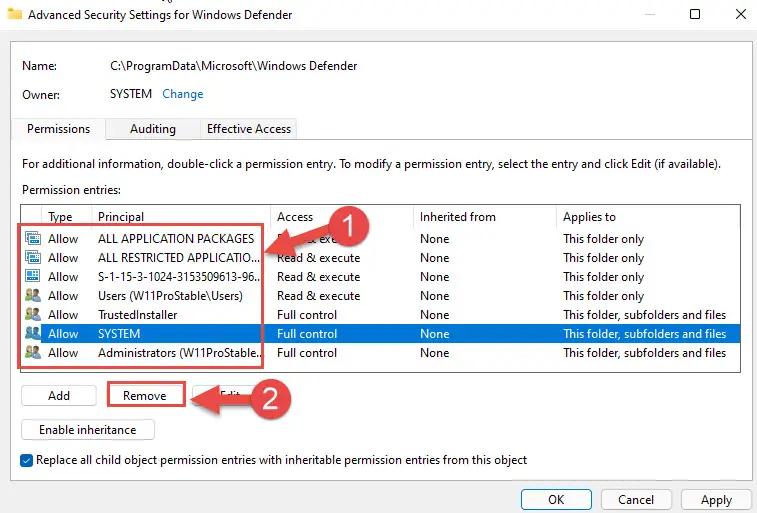The image size is (757, 513).
Task: Select the Users (W11ProStable\Users) entry
Action: [x=170, y=295]
